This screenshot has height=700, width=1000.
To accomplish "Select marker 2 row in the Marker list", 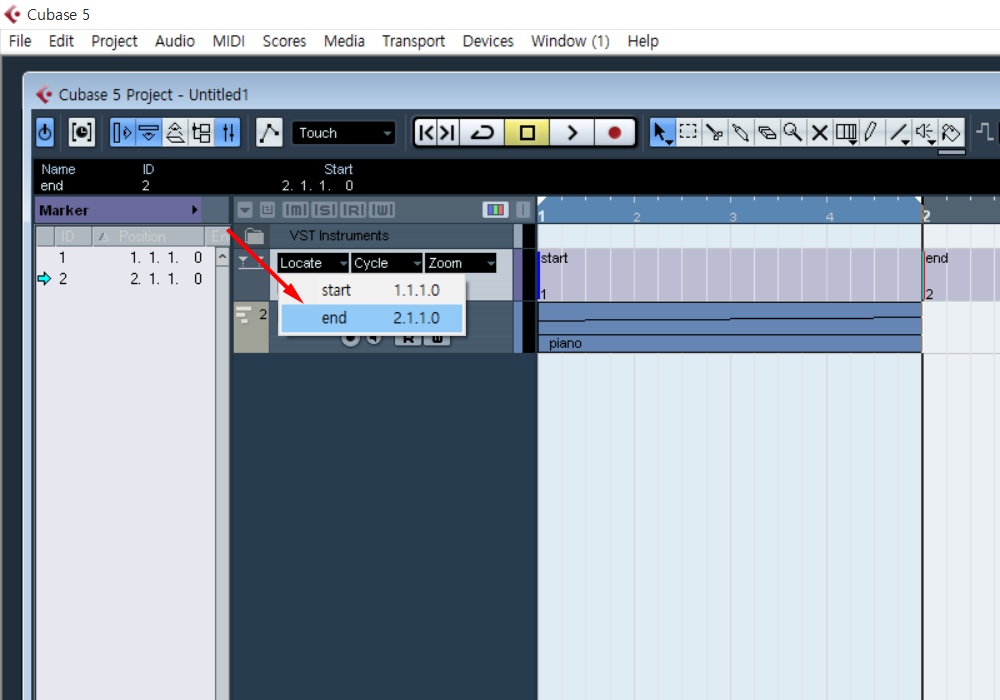I will pyautogui.click(x=126, y=279).
